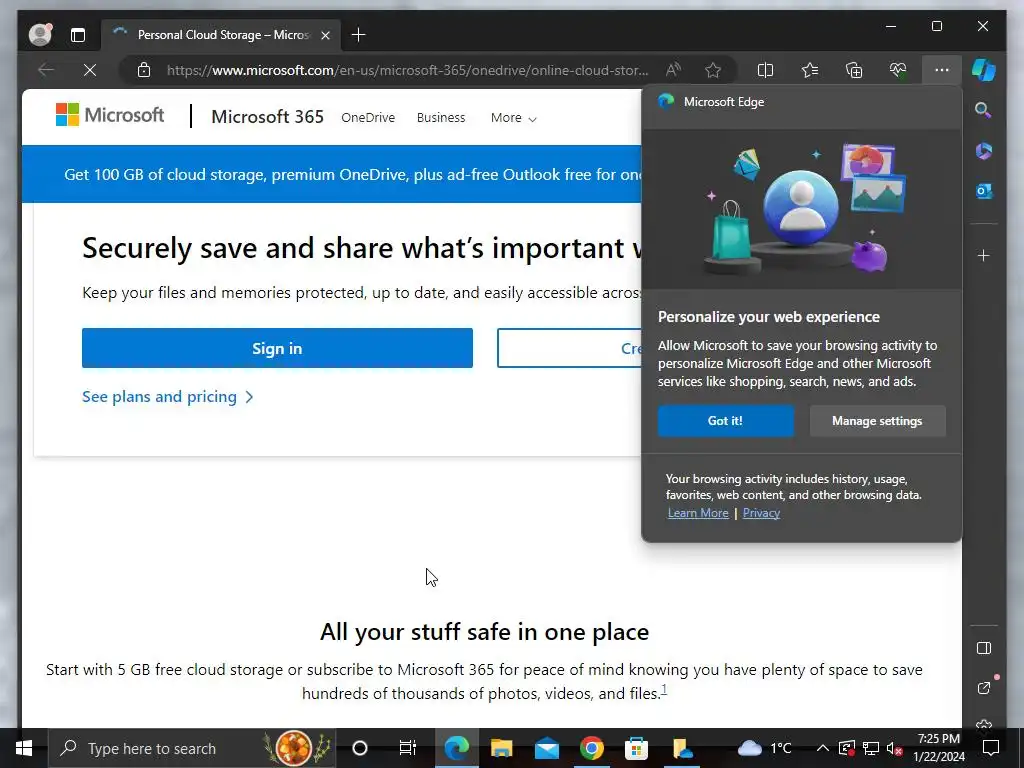1024x768 pixels.
Task: Open Microsoft Store from taskbar
Action: 636,748
